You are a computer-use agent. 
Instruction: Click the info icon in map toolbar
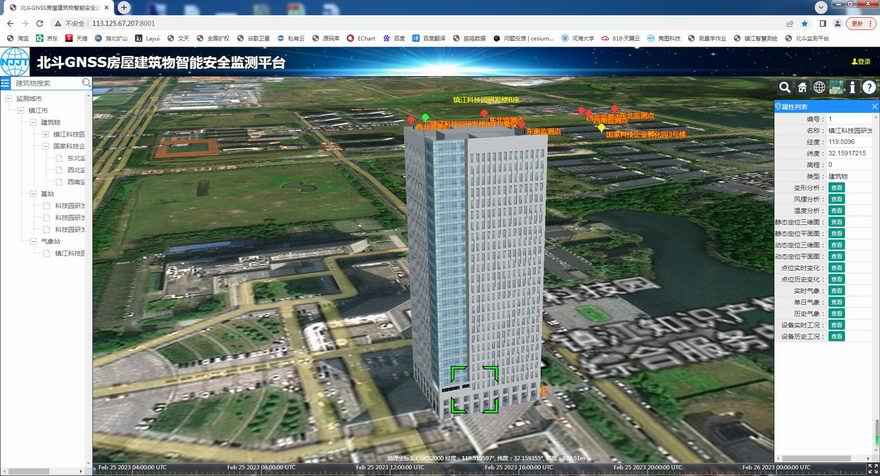(x=852, y=87)
